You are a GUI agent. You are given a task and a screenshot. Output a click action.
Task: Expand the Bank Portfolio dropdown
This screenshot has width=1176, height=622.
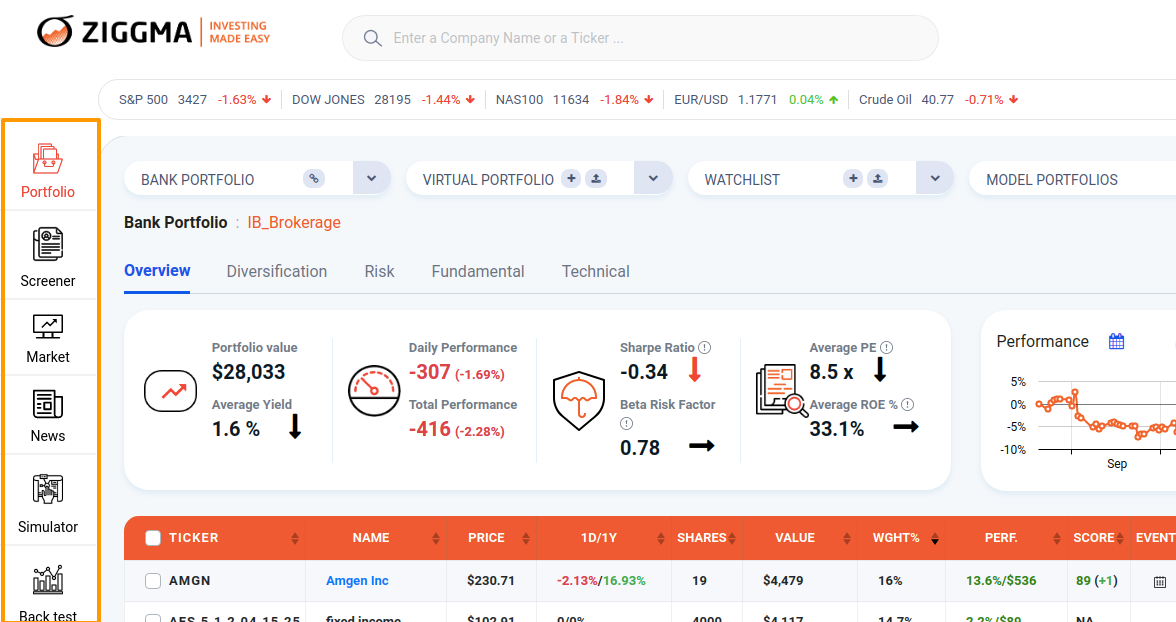[x=371, y=179]
